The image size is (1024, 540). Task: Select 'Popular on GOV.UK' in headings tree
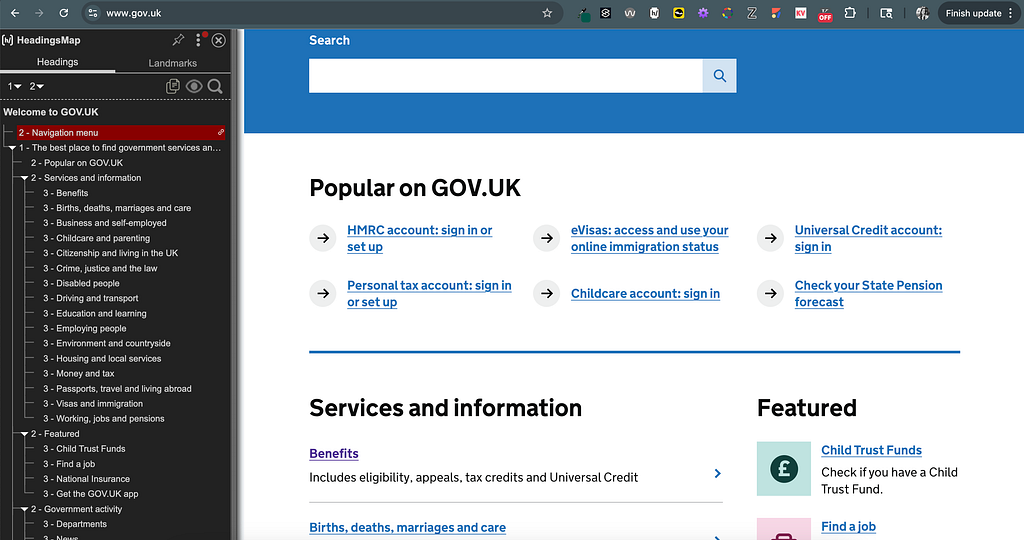click(76, 163)
